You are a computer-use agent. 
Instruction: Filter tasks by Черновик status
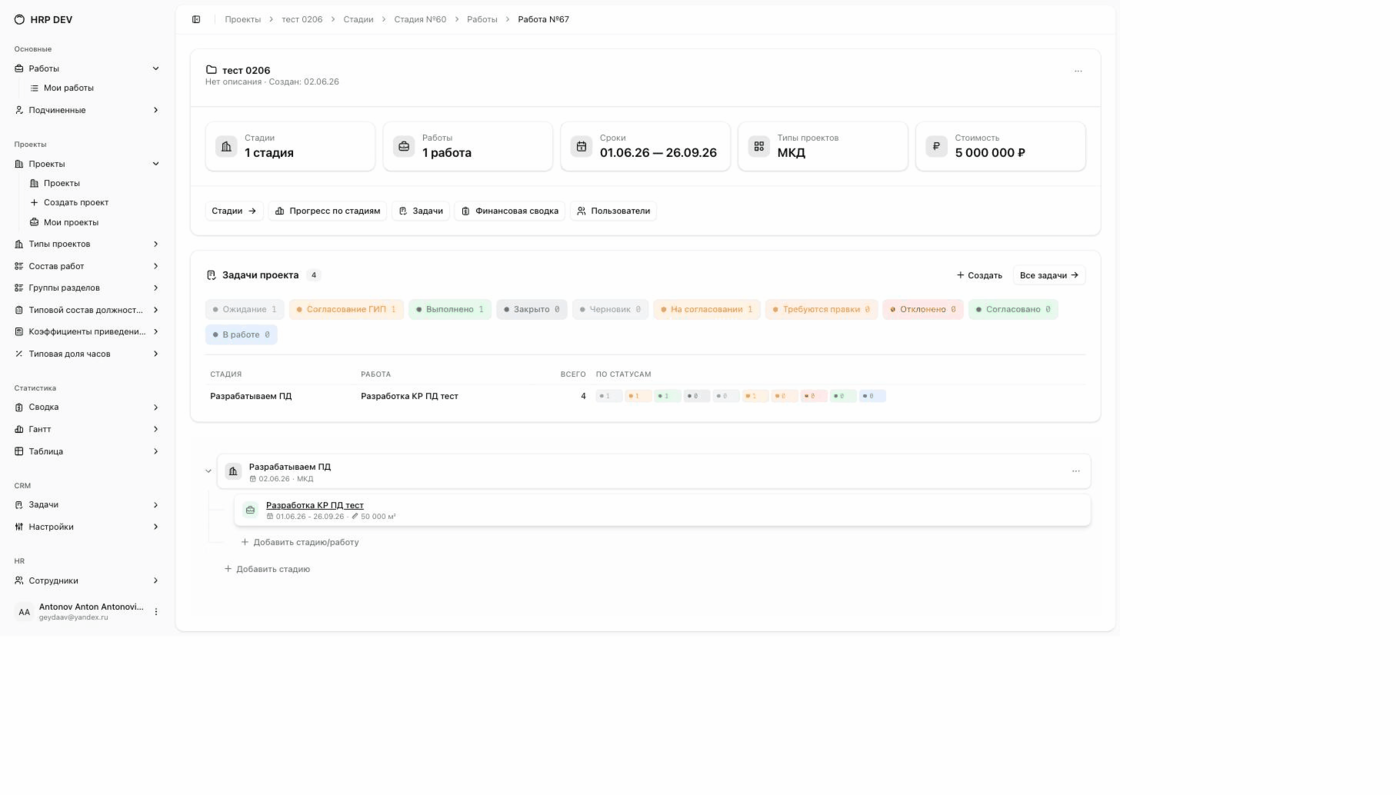610,309
